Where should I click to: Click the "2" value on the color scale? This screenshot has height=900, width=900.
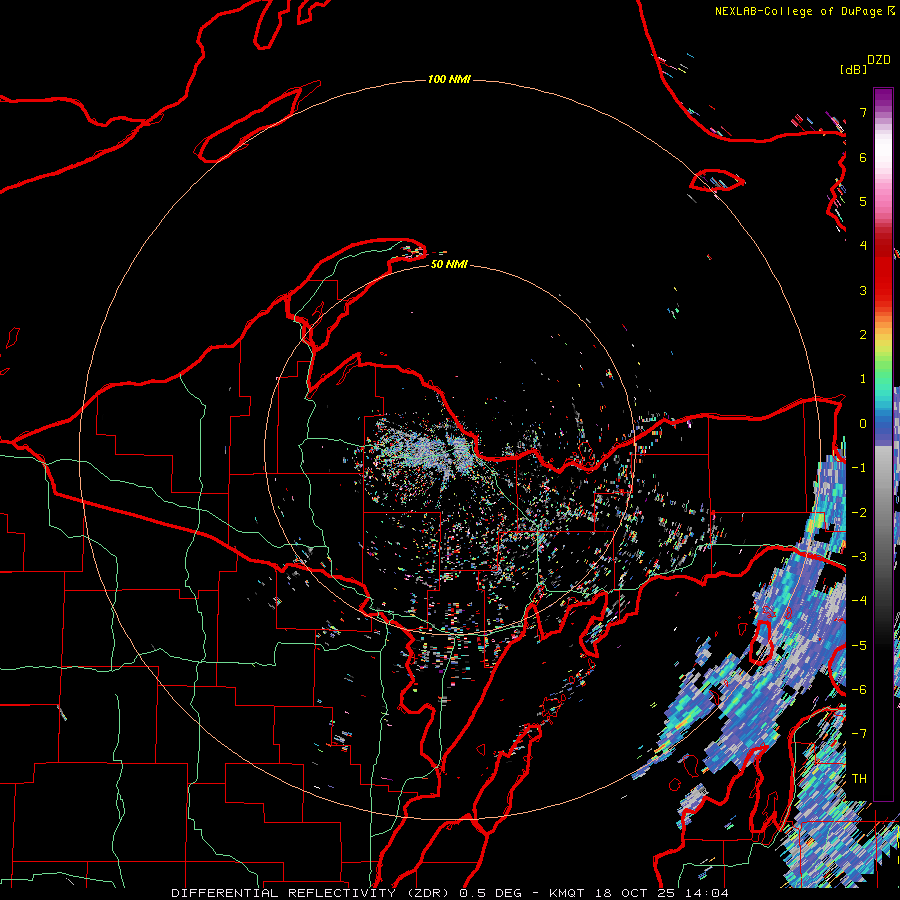(x=863, y=335)
